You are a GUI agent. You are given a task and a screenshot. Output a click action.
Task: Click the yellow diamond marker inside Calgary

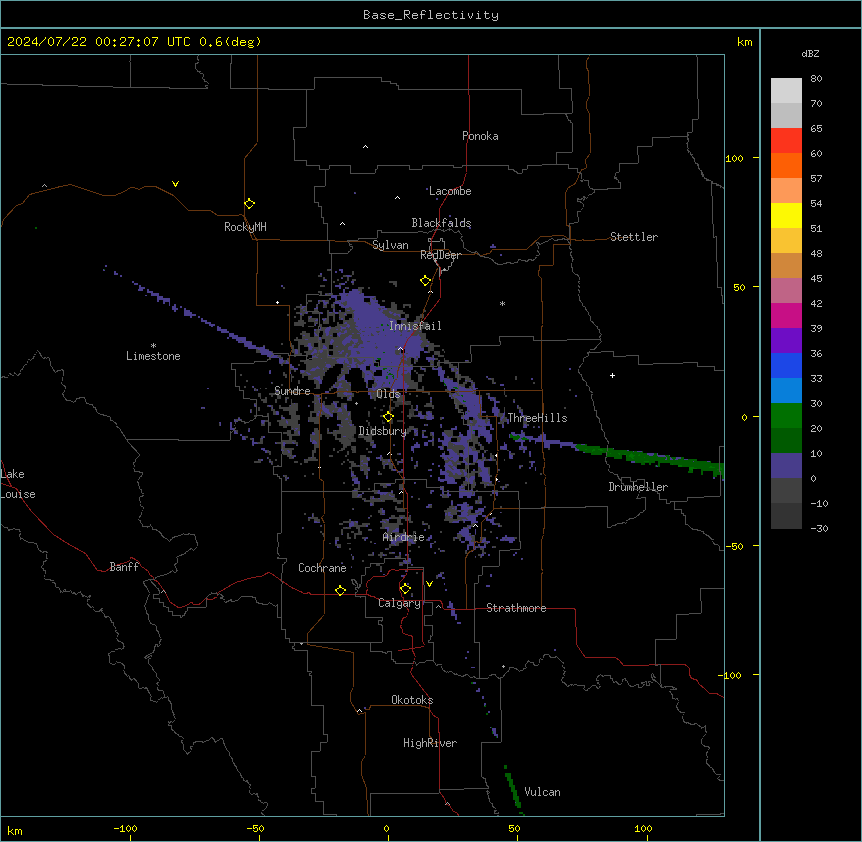tap(406, 589)
